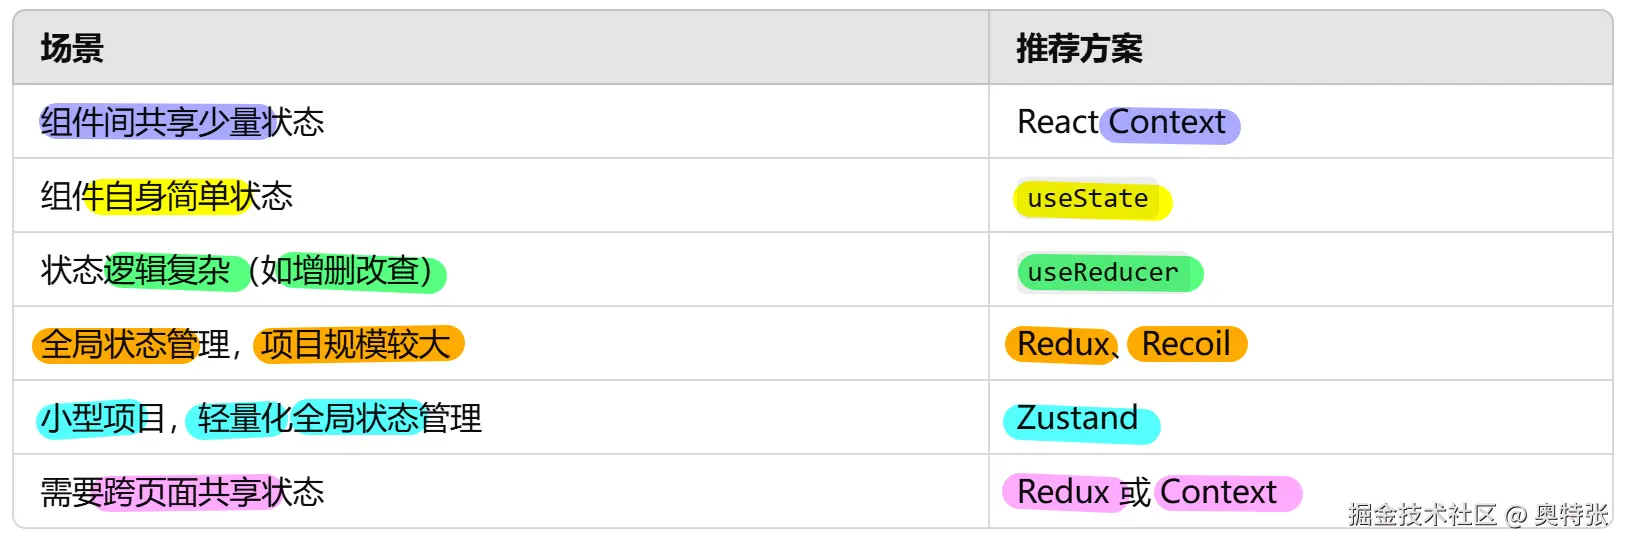Click pink highlighted Context in last row
This screenshot has height=546, width=1626.
1218,492
